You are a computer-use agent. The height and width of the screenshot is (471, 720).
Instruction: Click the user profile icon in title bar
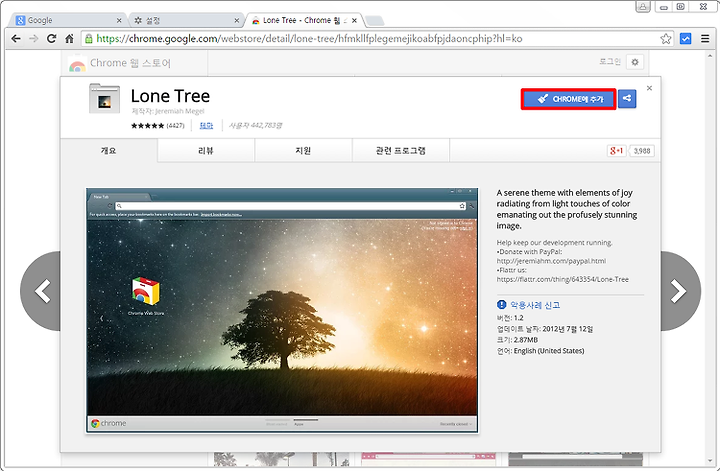tap(643, 6)
